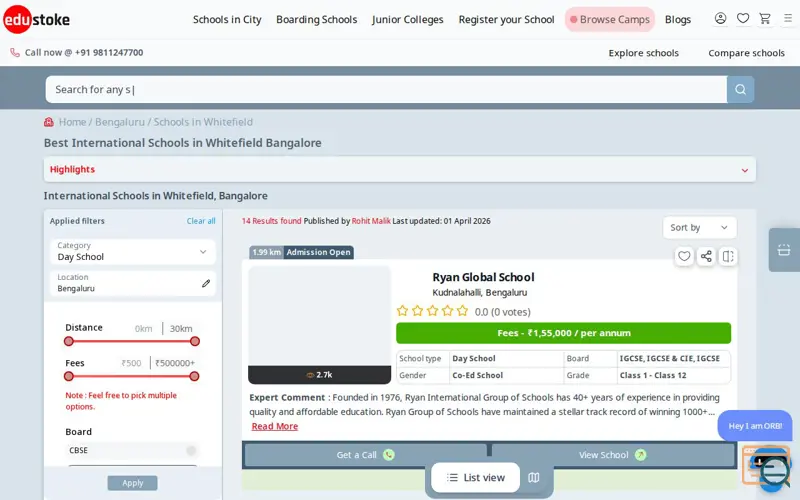Click the Fees slider left handle
This screenshot has width=800, height=500.
69,377
